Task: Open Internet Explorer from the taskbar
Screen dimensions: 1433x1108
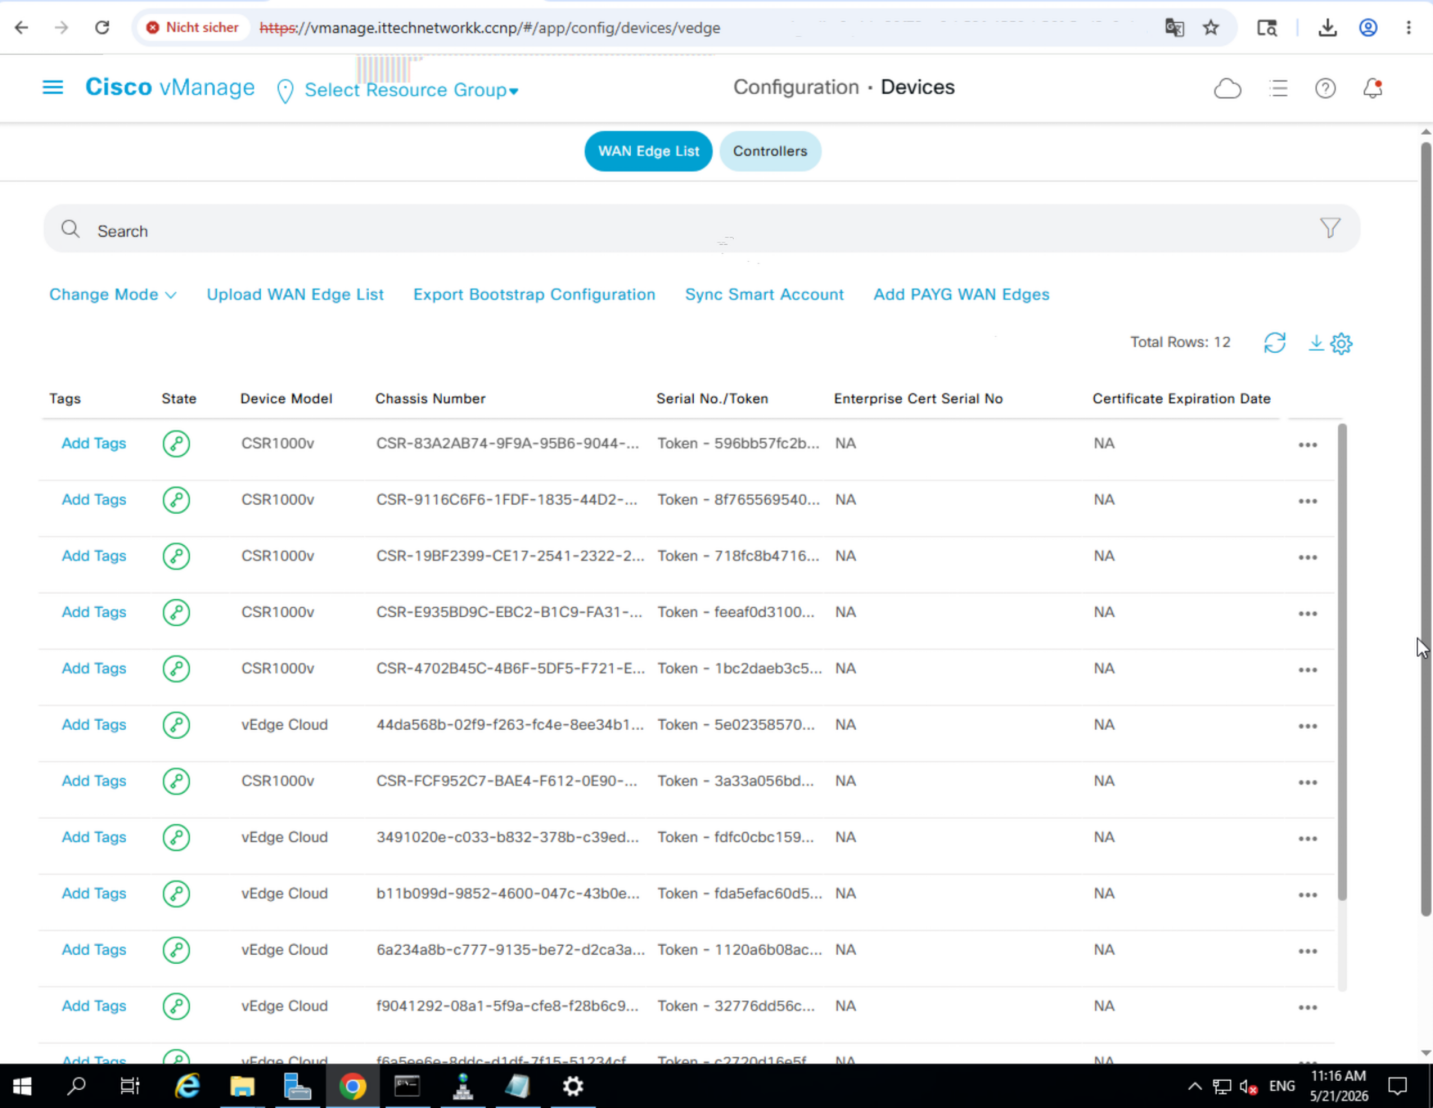Action: [x=187, y=1086]
